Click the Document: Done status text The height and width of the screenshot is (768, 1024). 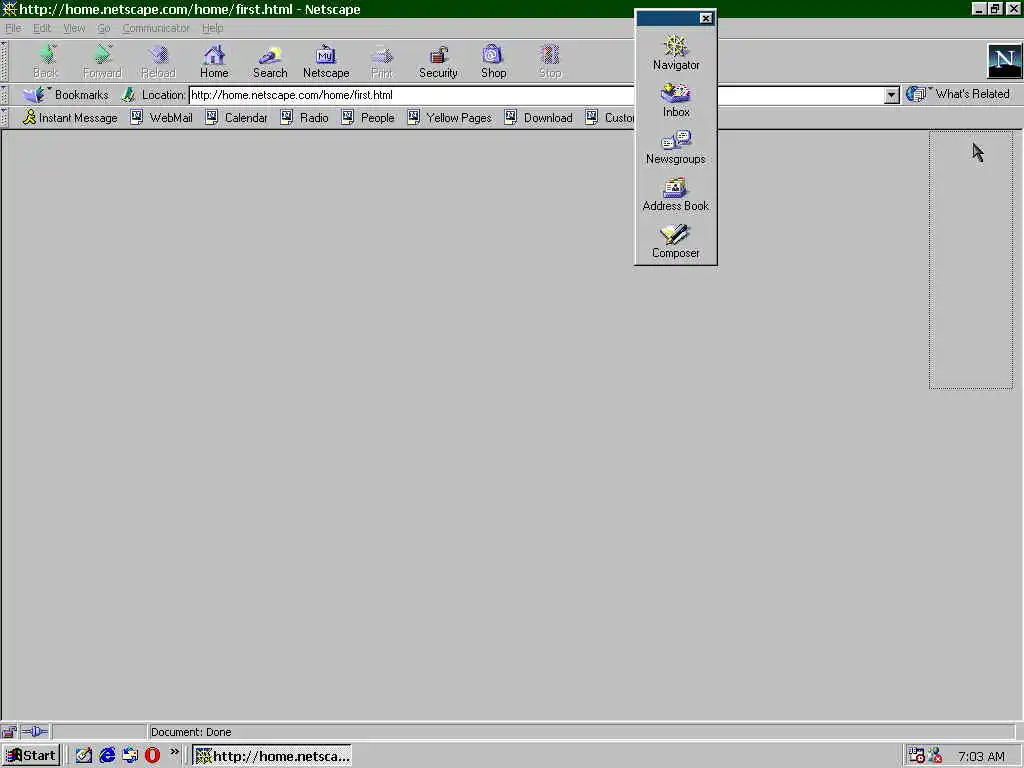tap(191, 732)
